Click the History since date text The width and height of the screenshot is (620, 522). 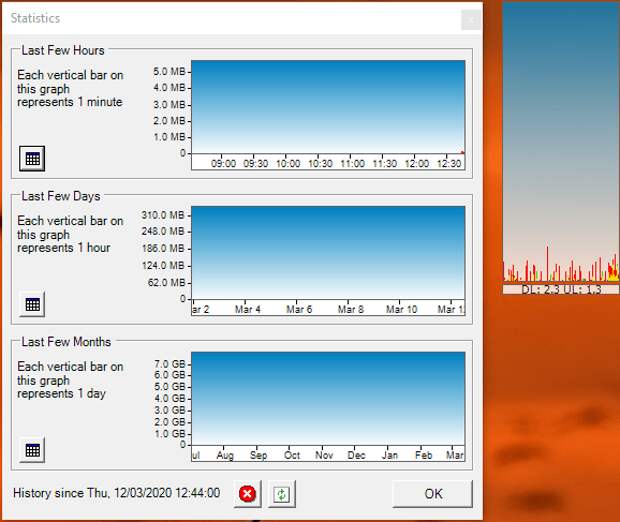(116, 493)
